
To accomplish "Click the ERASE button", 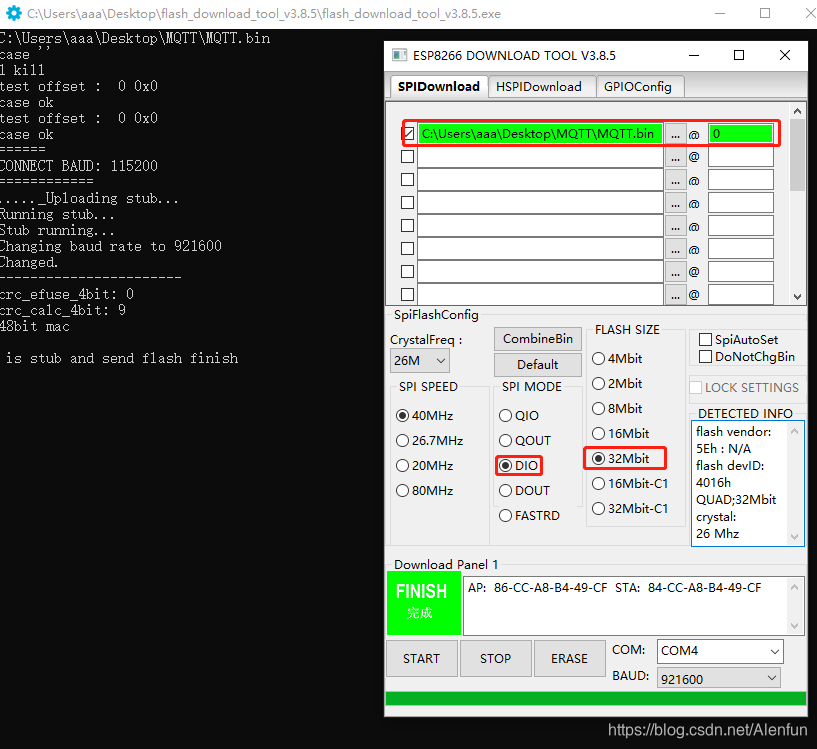I will [570, 658].
